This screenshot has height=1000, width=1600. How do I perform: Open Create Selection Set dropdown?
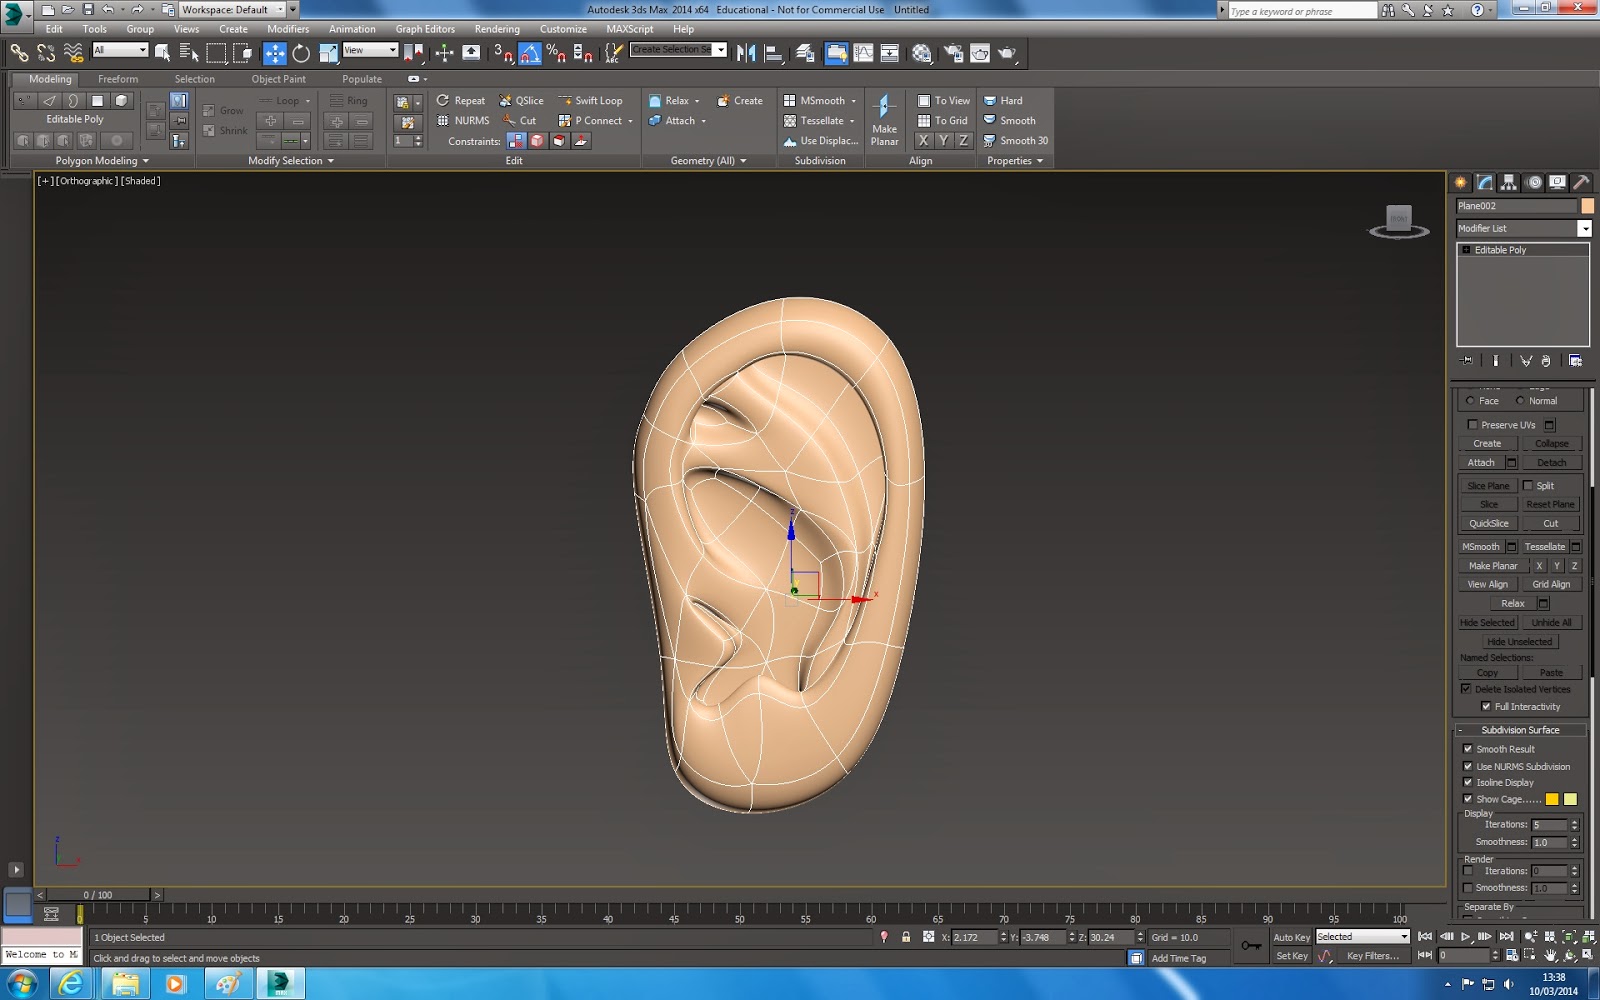[719, 50]
